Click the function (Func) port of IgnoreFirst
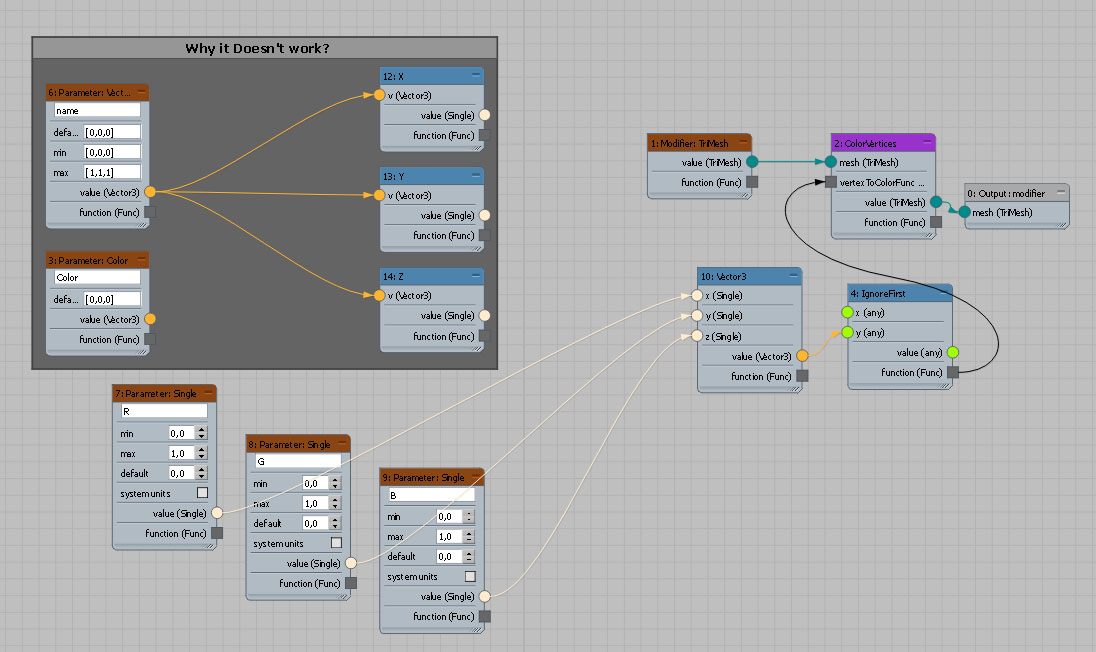Screen dimensions: 1096x652 [x=953, y=372]
